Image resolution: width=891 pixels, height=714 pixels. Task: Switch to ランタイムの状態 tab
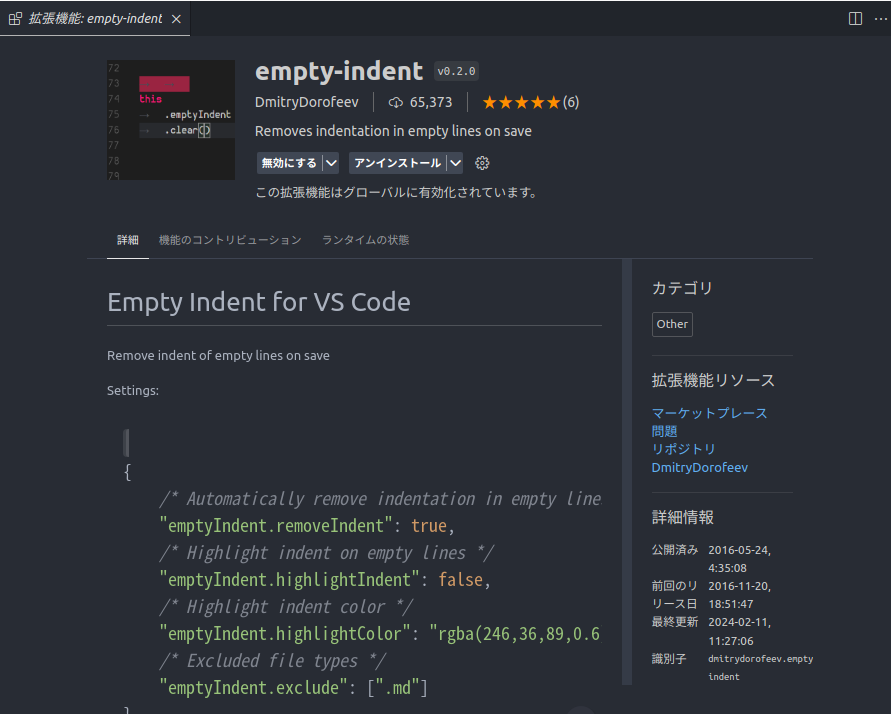(365, 240)
